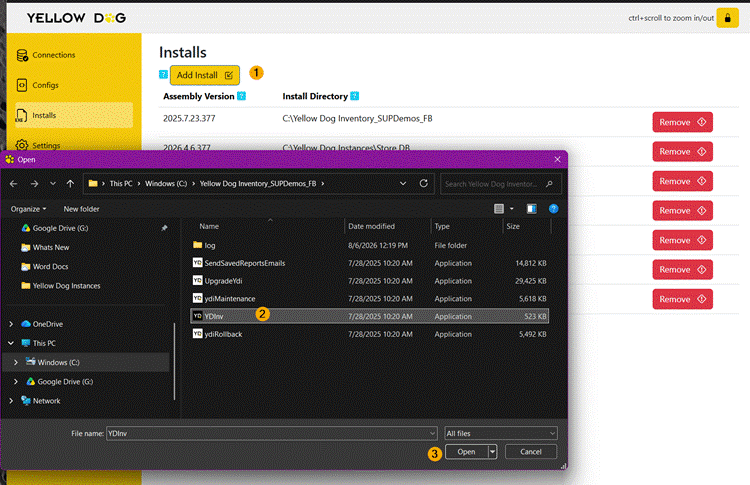This screenshot has height=485, width=750.
Task: Click the Open button
Action: pos(466,452)
